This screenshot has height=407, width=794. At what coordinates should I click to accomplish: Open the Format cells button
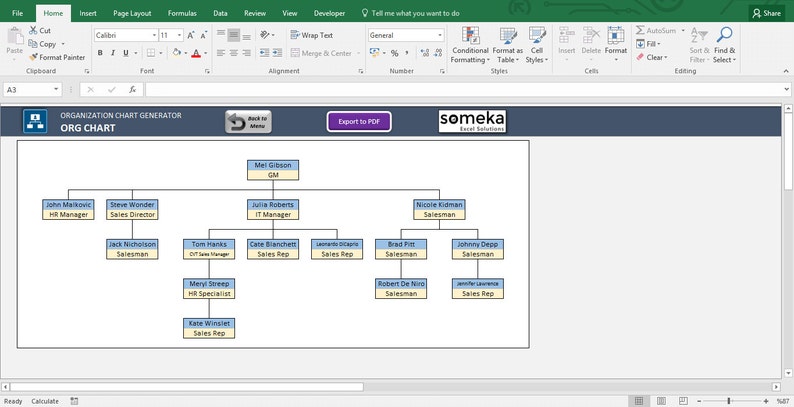click(616, 46)
